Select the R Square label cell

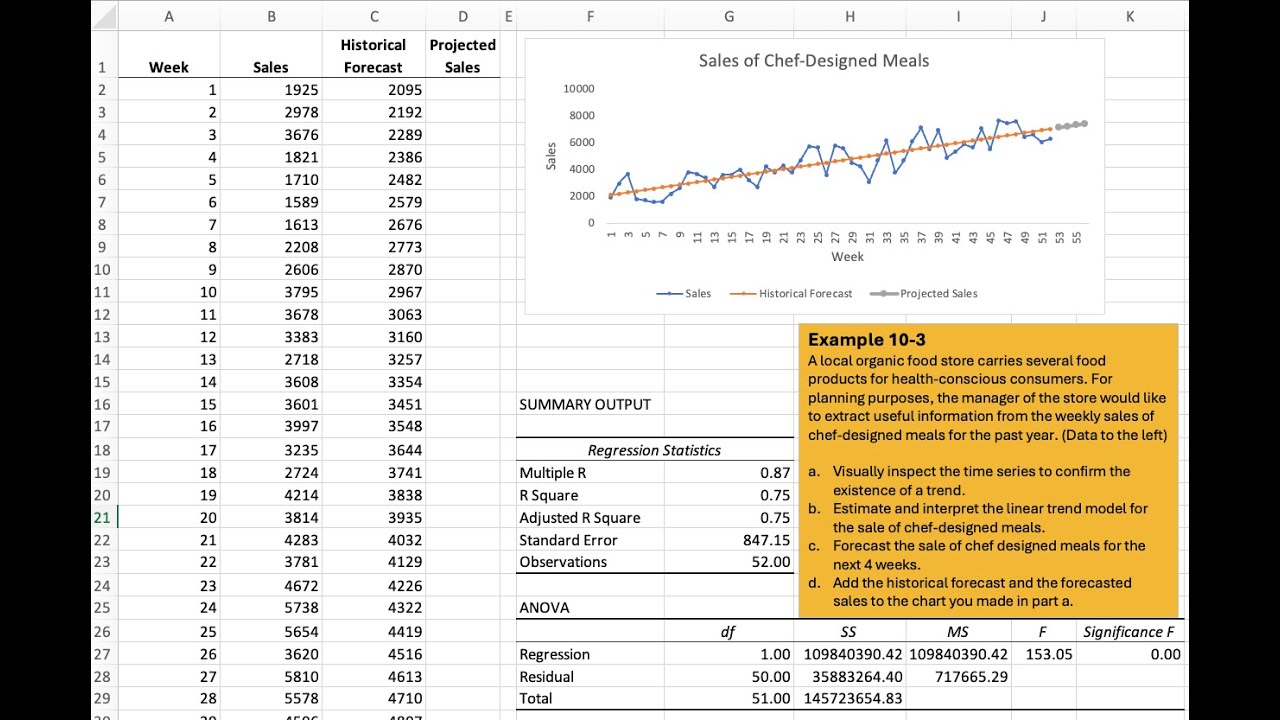(590, 495)
